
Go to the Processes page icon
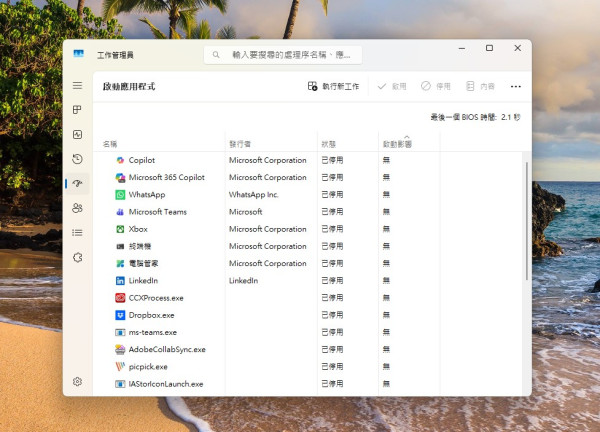click(x=77, y=110)
